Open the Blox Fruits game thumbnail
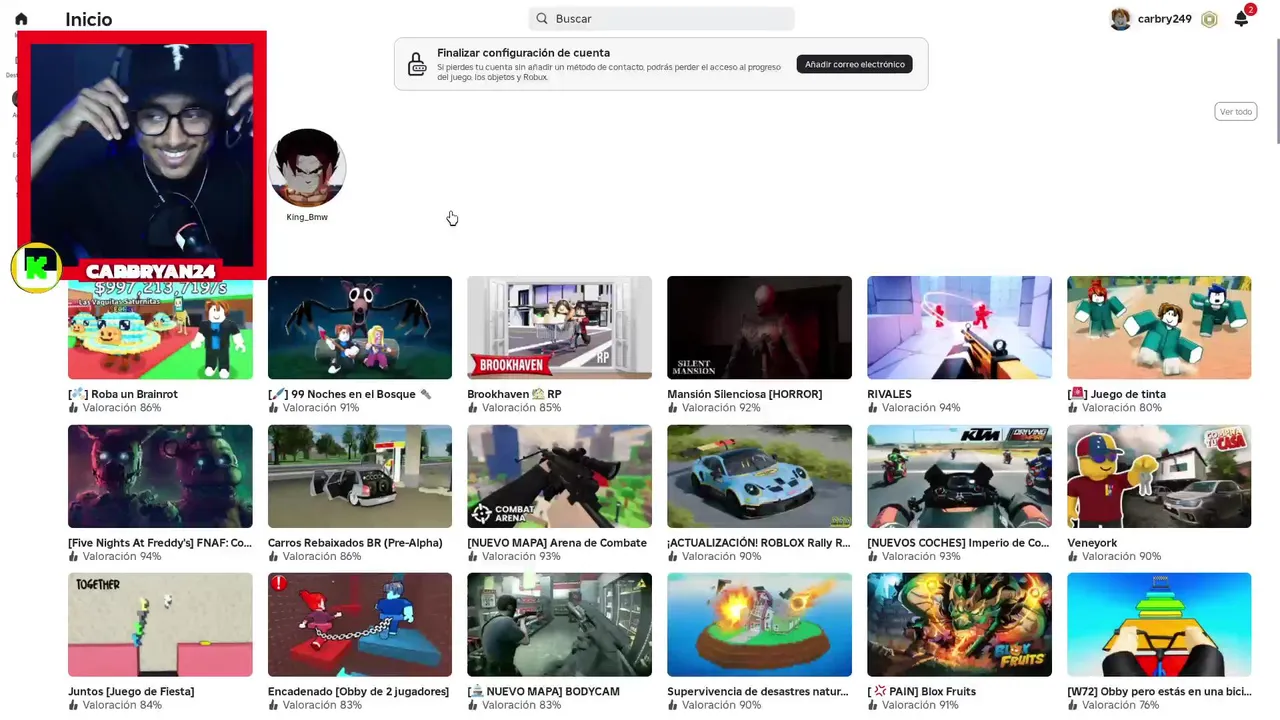The image size is (1280, 720). tap(960, 625)
